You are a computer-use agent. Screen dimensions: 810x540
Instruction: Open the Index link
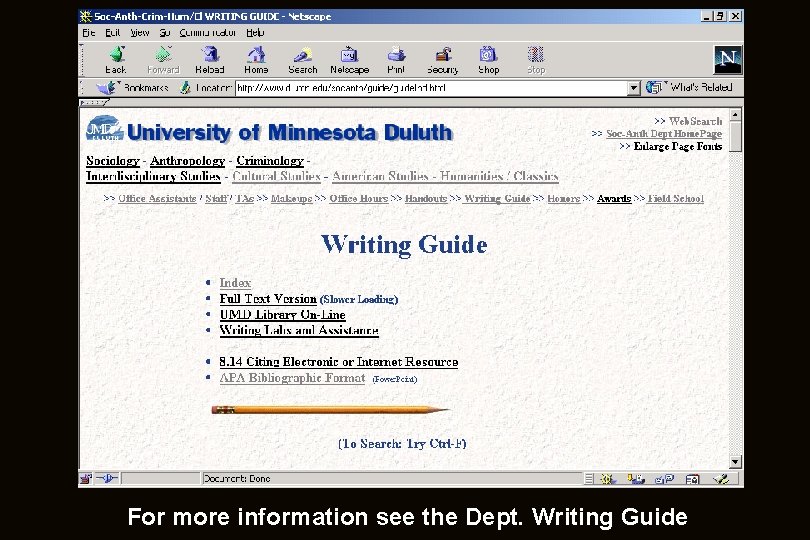point(235,283)
